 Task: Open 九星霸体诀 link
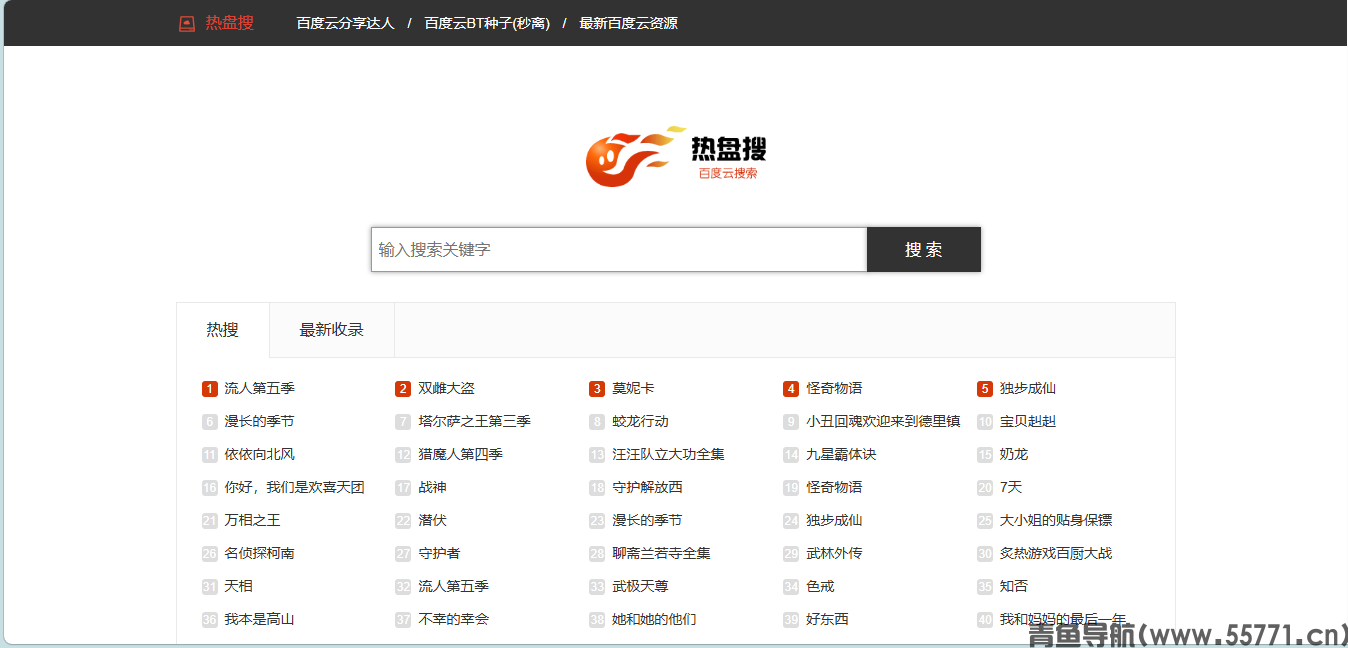[x=841, y=454]
